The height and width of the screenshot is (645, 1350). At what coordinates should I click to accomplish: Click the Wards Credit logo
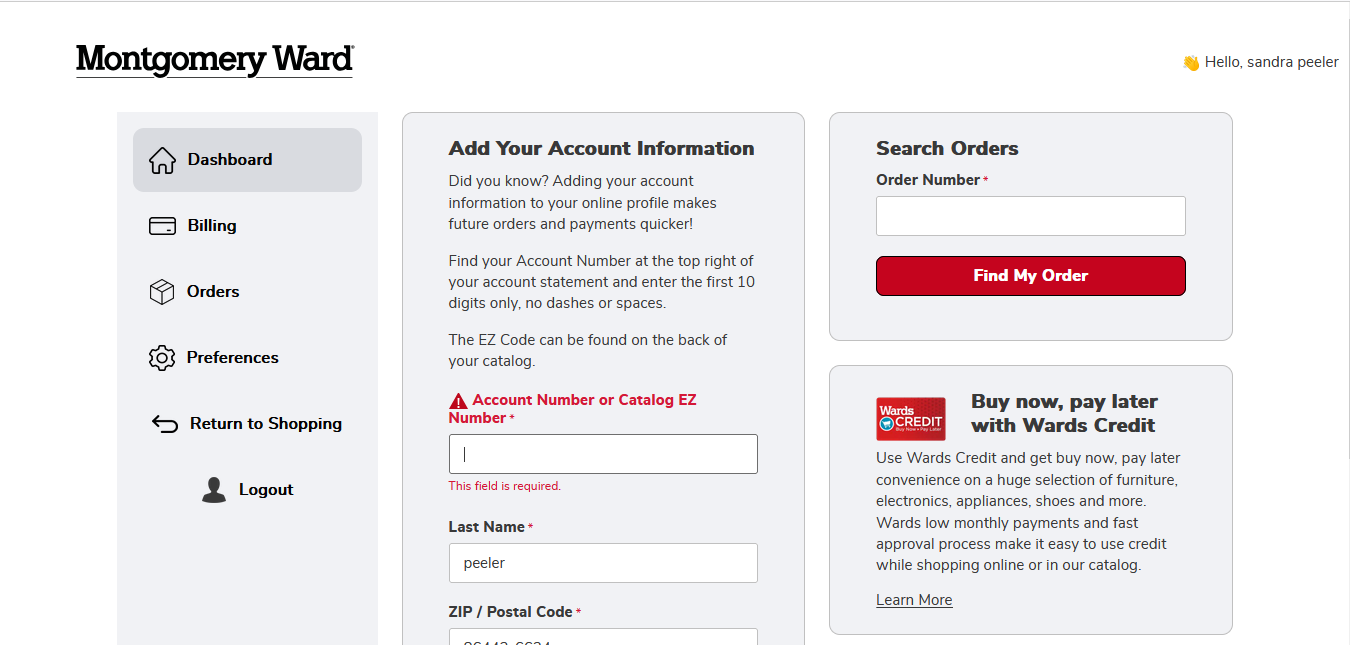(x=911, y=418)
